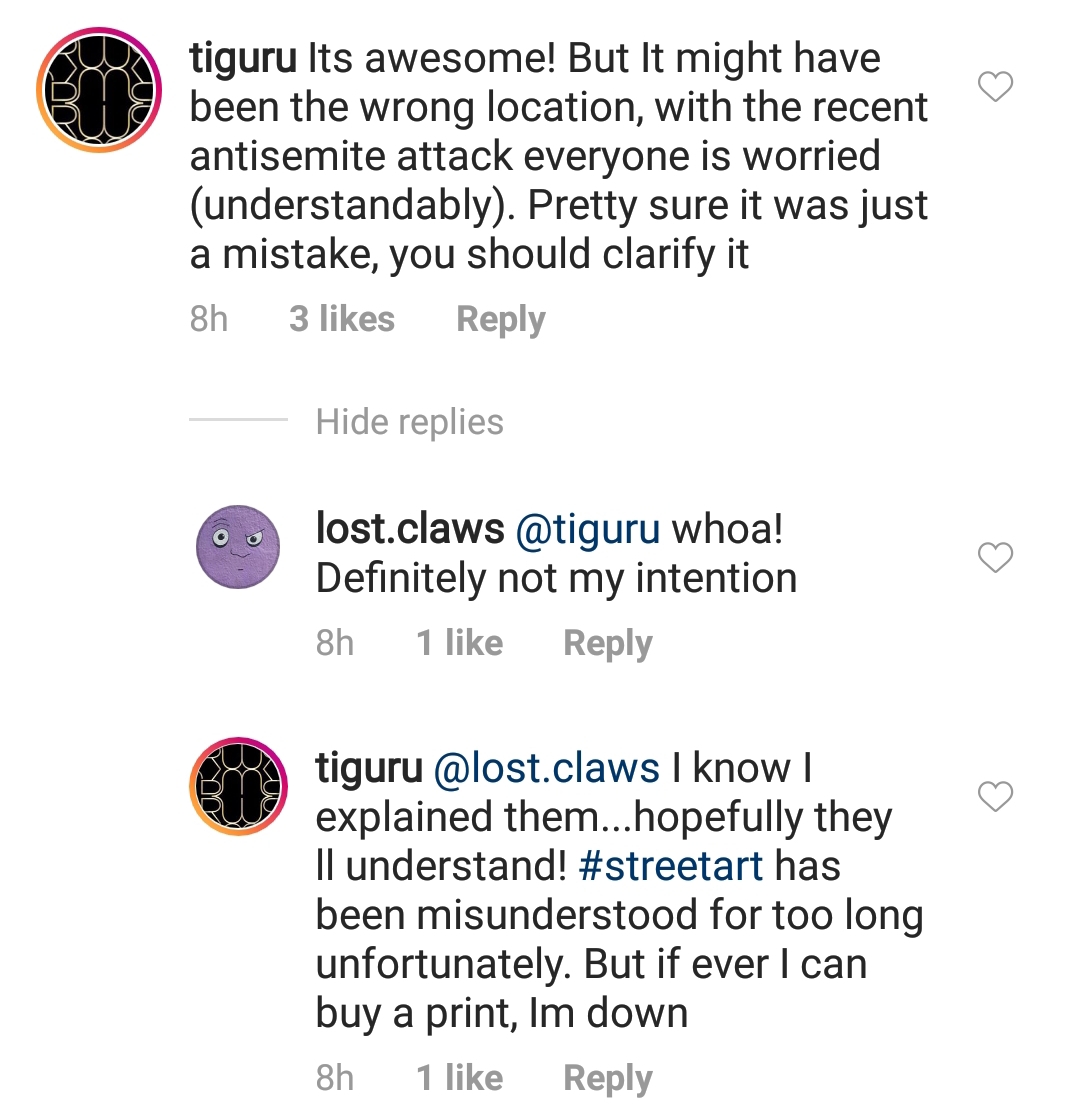Tap the @lost.claws mention in tiguru's reply

click(x=546, y=768)
